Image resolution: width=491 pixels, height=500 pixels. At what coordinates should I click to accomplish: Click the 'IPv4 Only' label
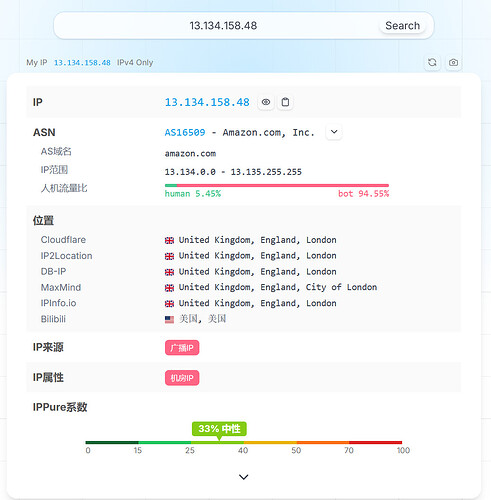coord(135,63)
